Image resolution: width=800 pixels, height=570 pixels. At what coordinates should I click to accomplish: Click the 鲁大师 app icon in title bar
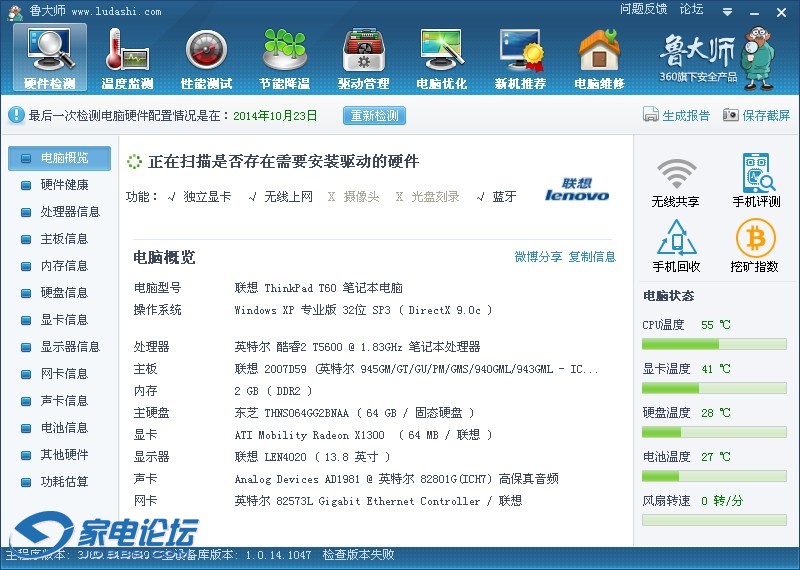[x=15, y=12]
